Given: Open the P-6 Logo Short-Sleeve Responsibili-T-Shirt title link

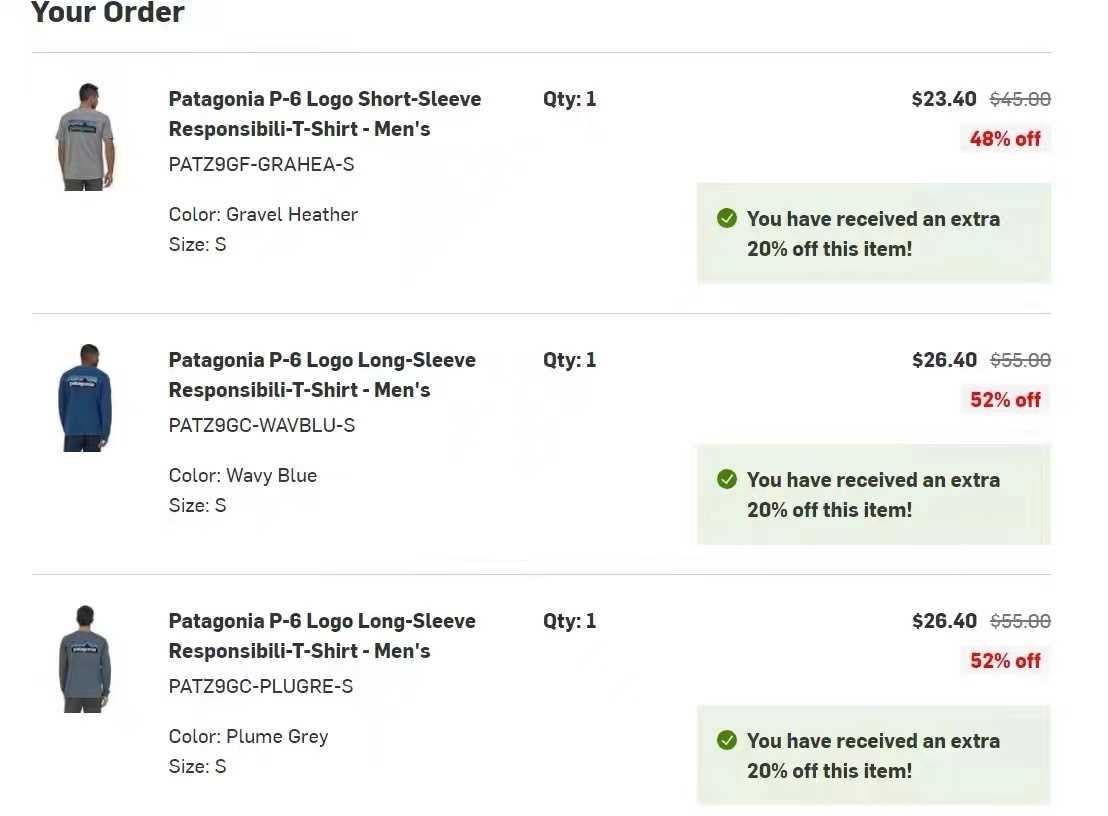Looking at the screenshot, I should click(x=324, y=114).
